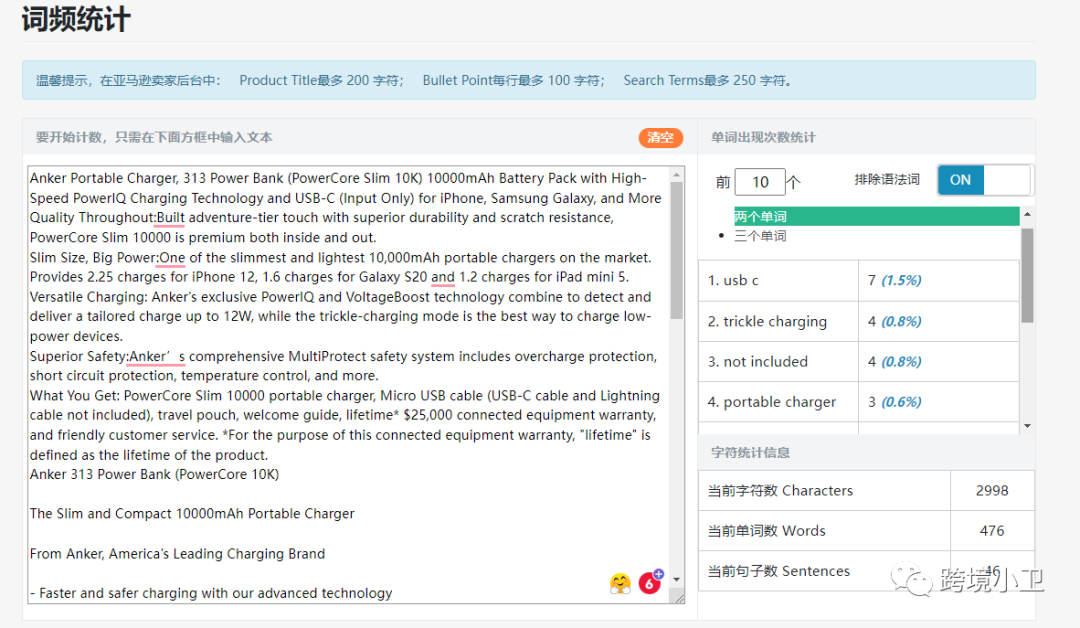Click the 当前单词数 Words label
1080x628 pixels.
coord(767,531)
